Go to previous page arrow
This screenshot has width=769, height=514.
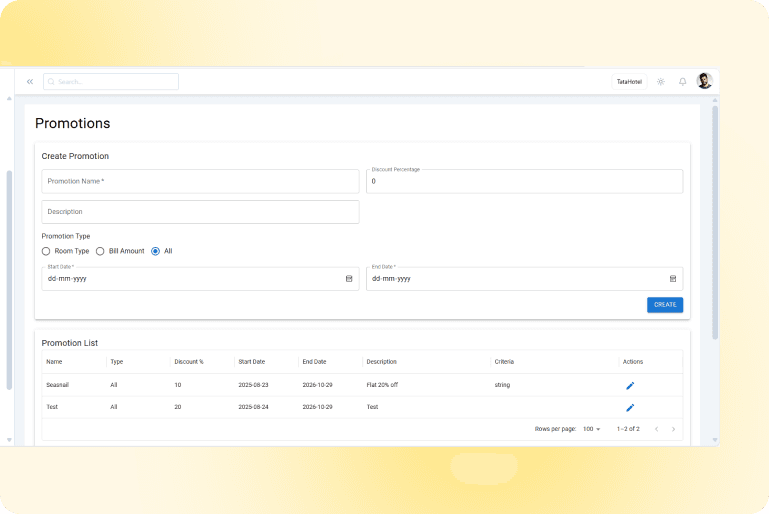click(x=657, y=429)
